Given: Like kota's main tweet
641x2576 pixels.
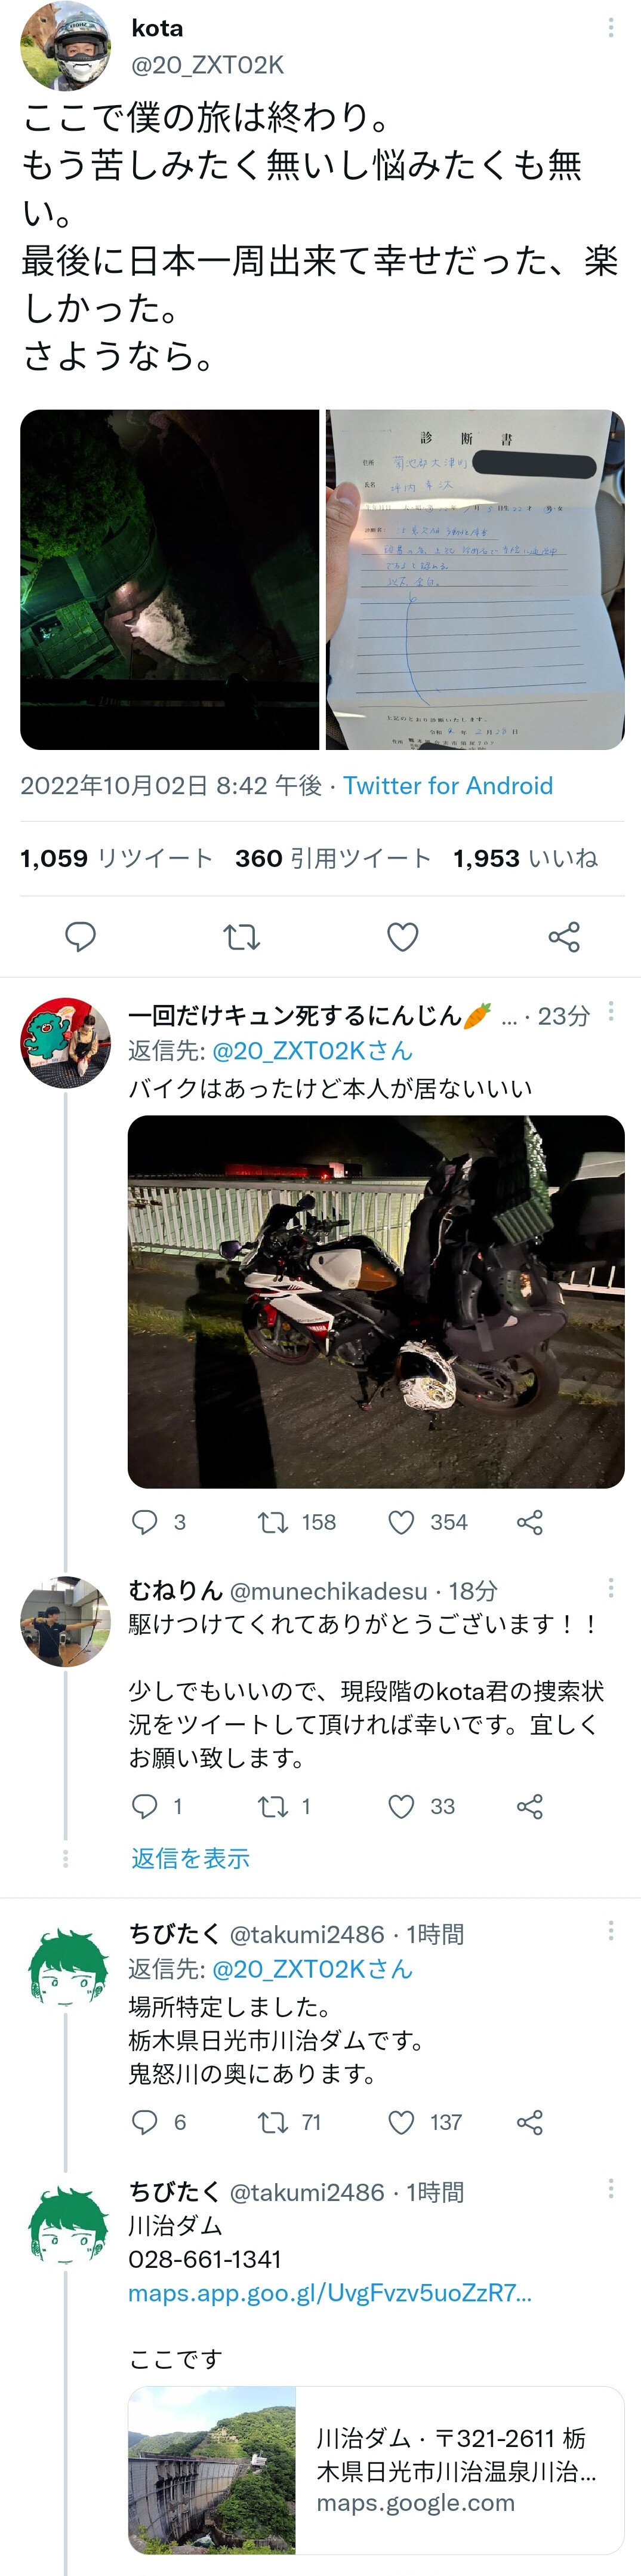Looking at the screenshot, I should tap(402, 936).
